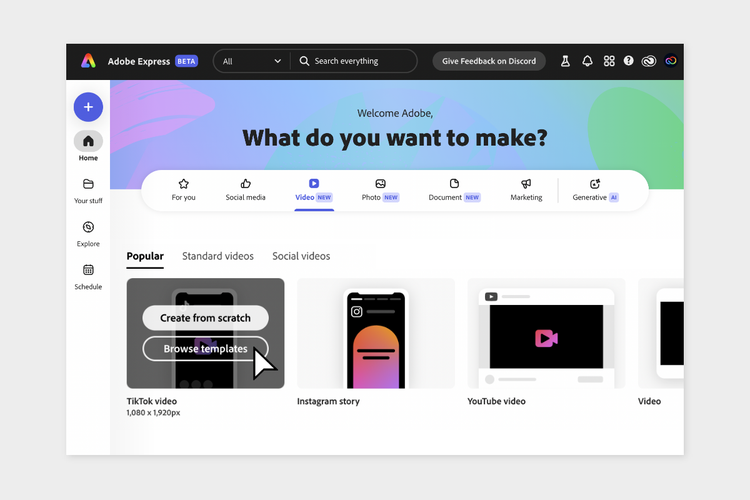The width and height of the screenshot is (750, 500).
Task: Select the For you tab
Action: pyautogui.click(x=184, y=190)
